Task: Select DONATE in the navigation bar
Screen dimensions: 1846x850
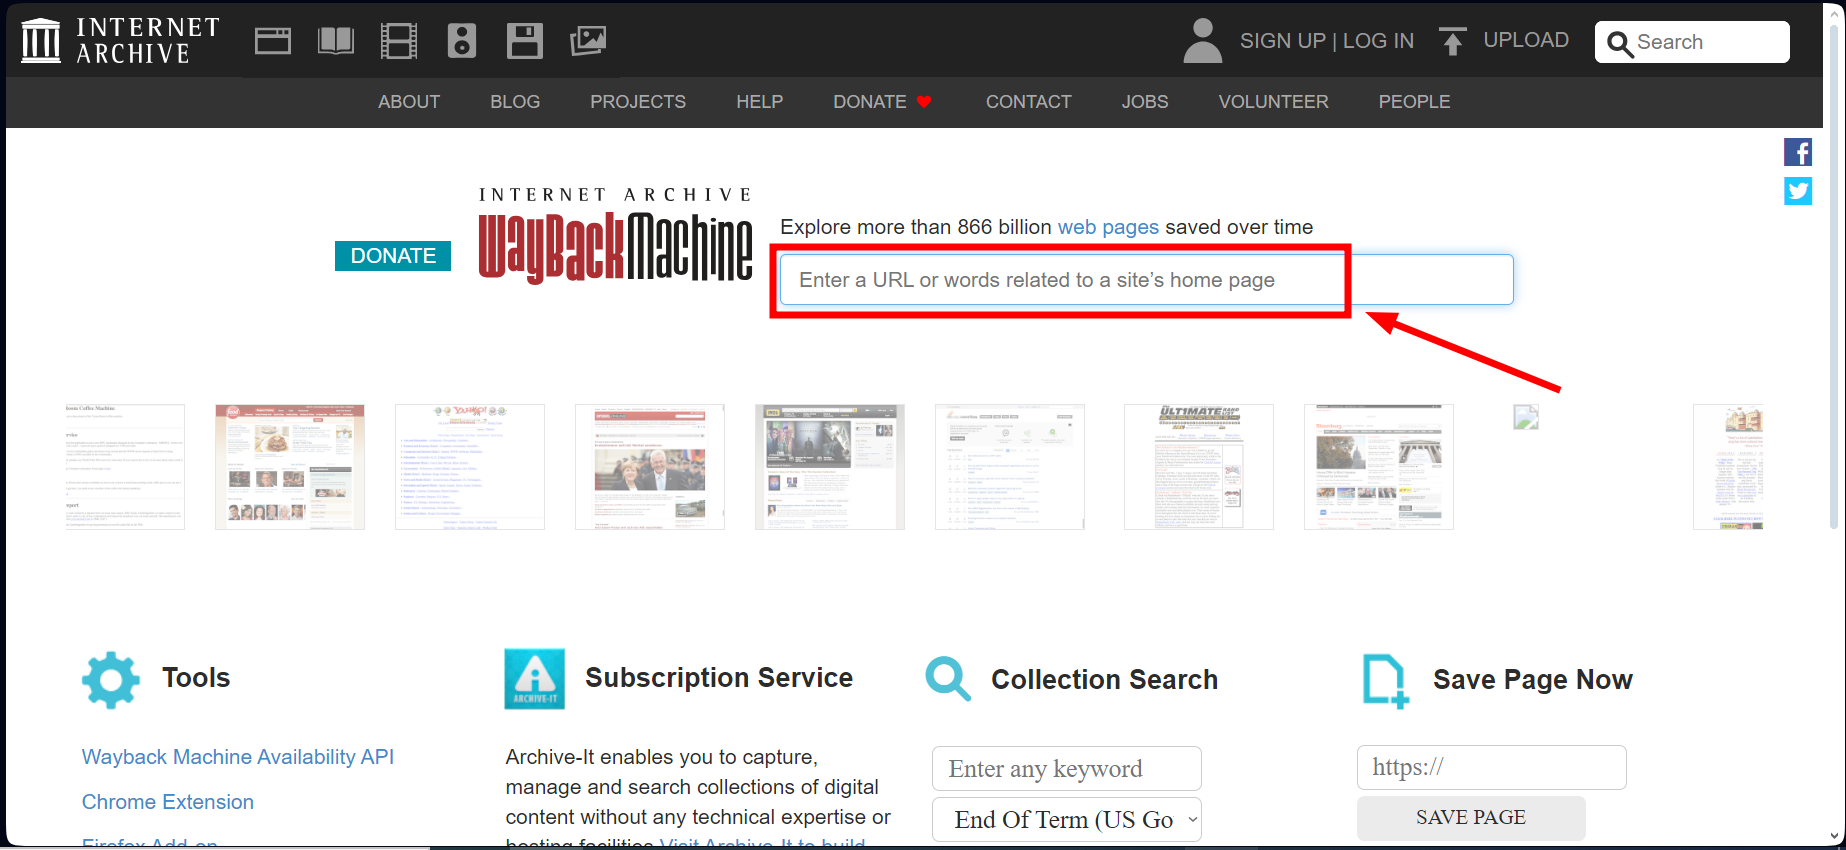Action: click(x=870, y=102)
